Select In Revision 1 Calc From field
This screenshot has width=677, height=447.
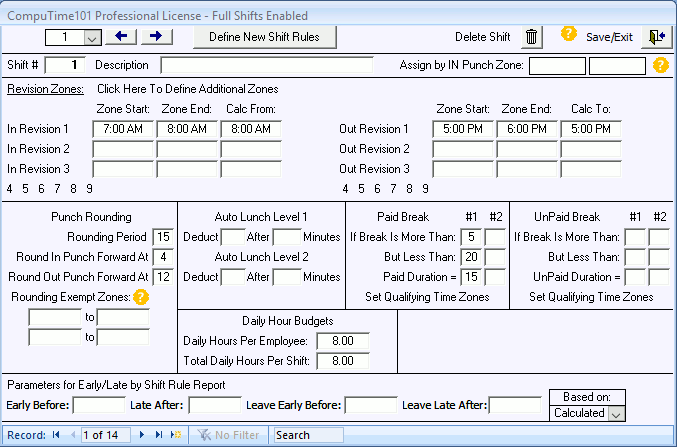(x=251, y=129)
